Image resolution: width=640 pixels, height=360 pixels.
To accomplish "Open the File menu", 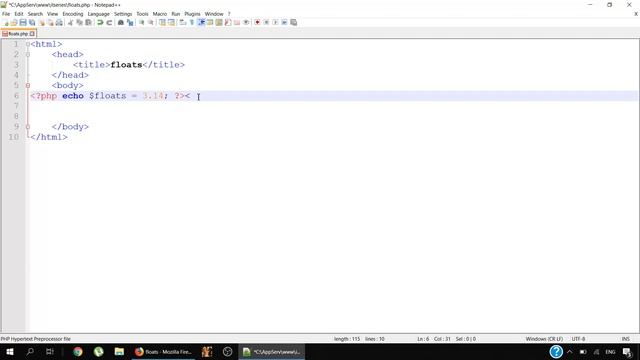I will (6, 14).
